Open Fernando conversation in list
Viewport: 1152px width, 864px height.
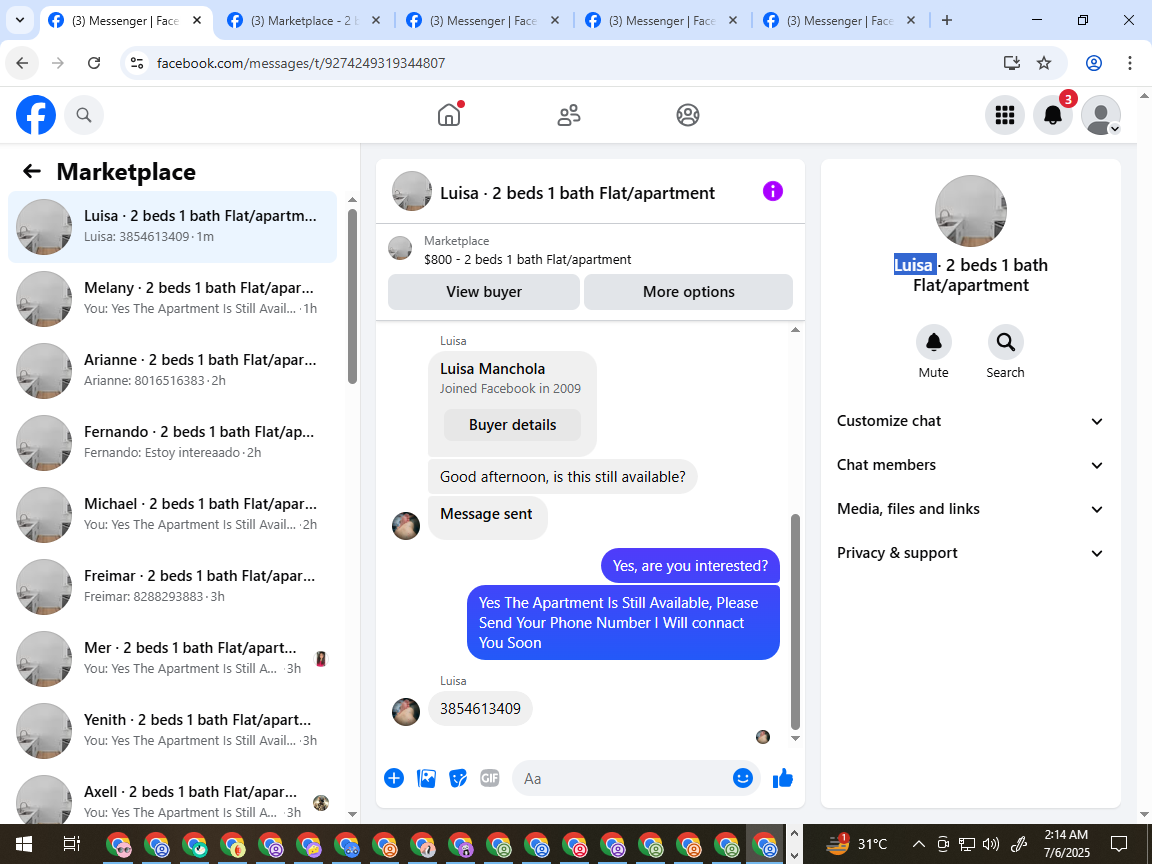[173, 442]
